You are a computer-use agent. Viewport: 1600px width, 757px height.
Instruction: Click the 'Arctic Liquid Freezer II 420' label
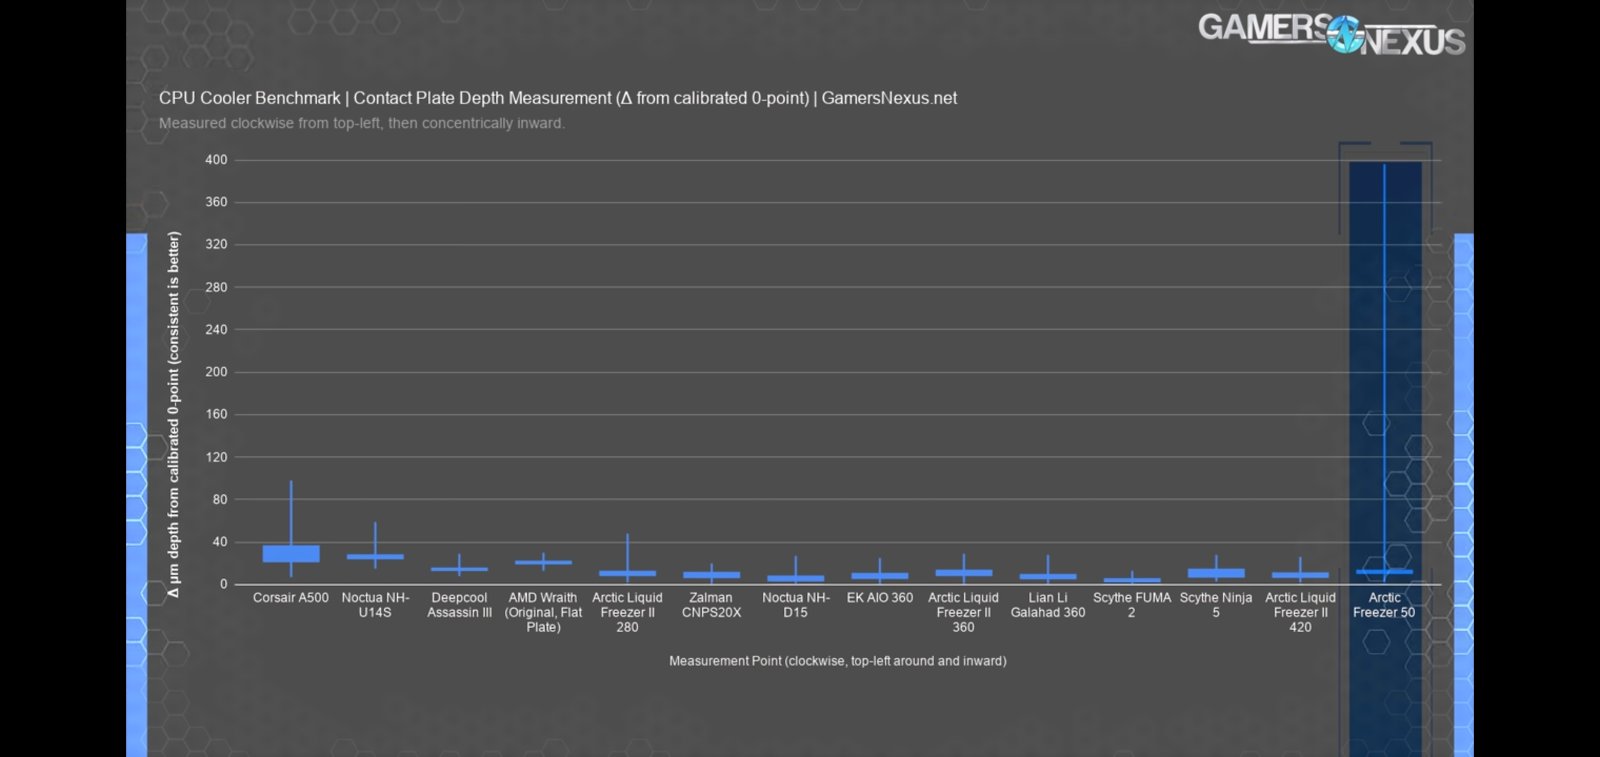(1300, 612)
